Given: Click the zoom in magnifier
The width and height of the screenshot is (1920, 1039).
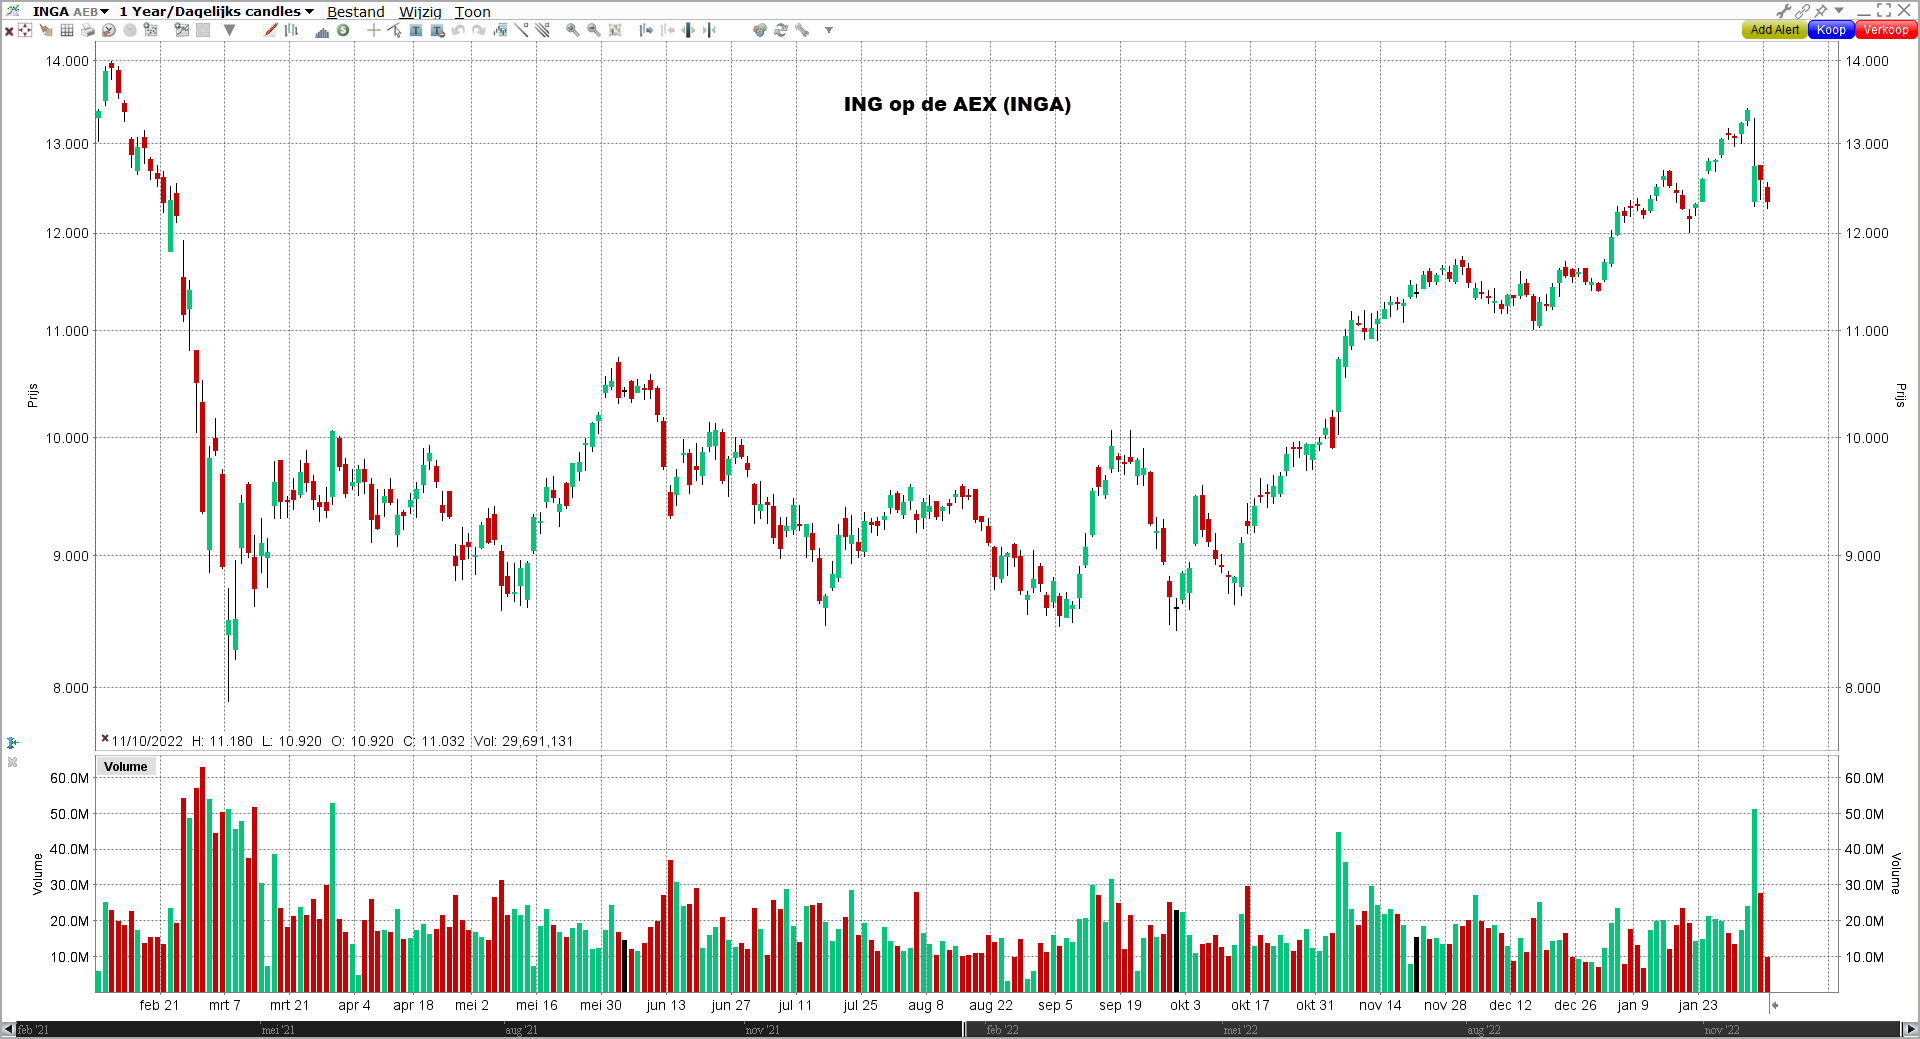Looking at the screenshot, I should point(572,30).
